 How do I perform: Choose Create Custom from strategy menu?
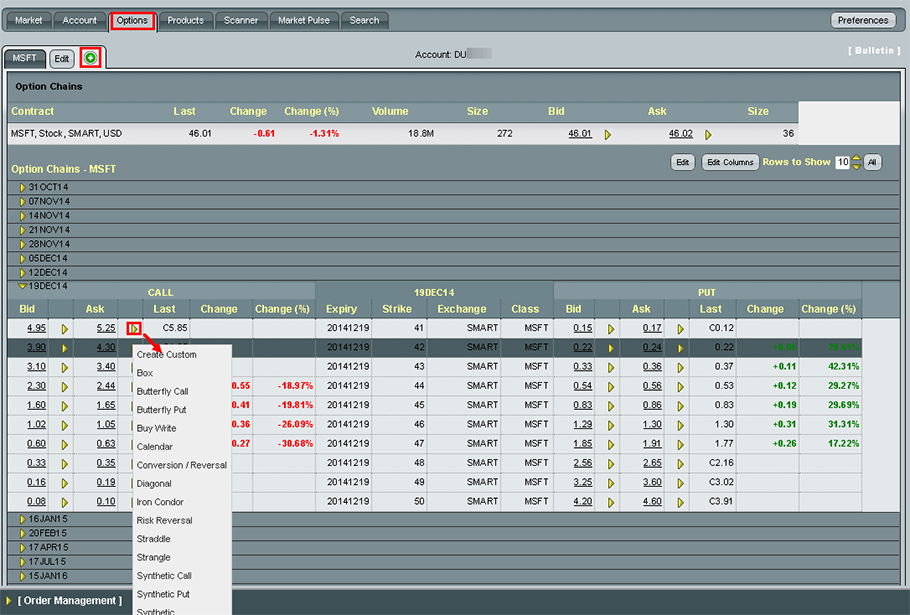pyautogui.click(x=167, y=354)
